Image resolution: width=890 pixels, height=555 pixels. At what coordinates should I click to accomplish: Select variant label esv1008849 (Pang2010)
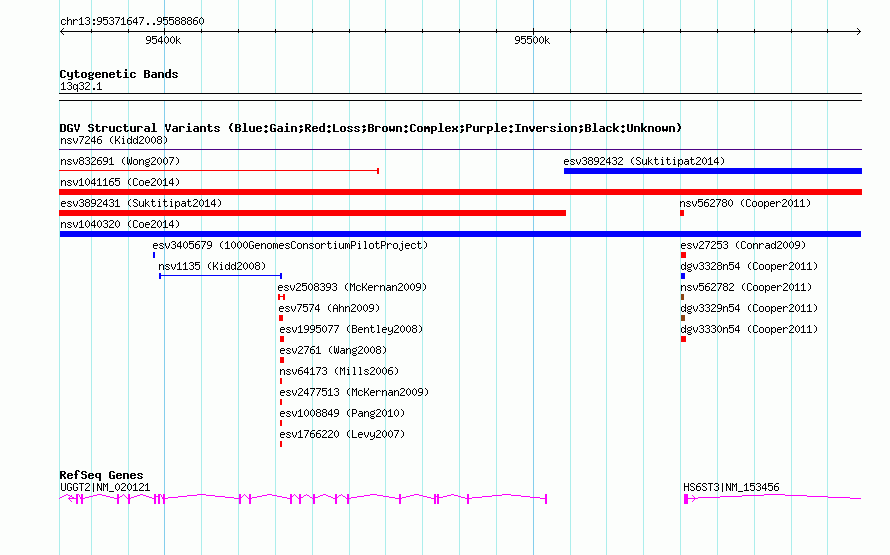click(342, 413)
